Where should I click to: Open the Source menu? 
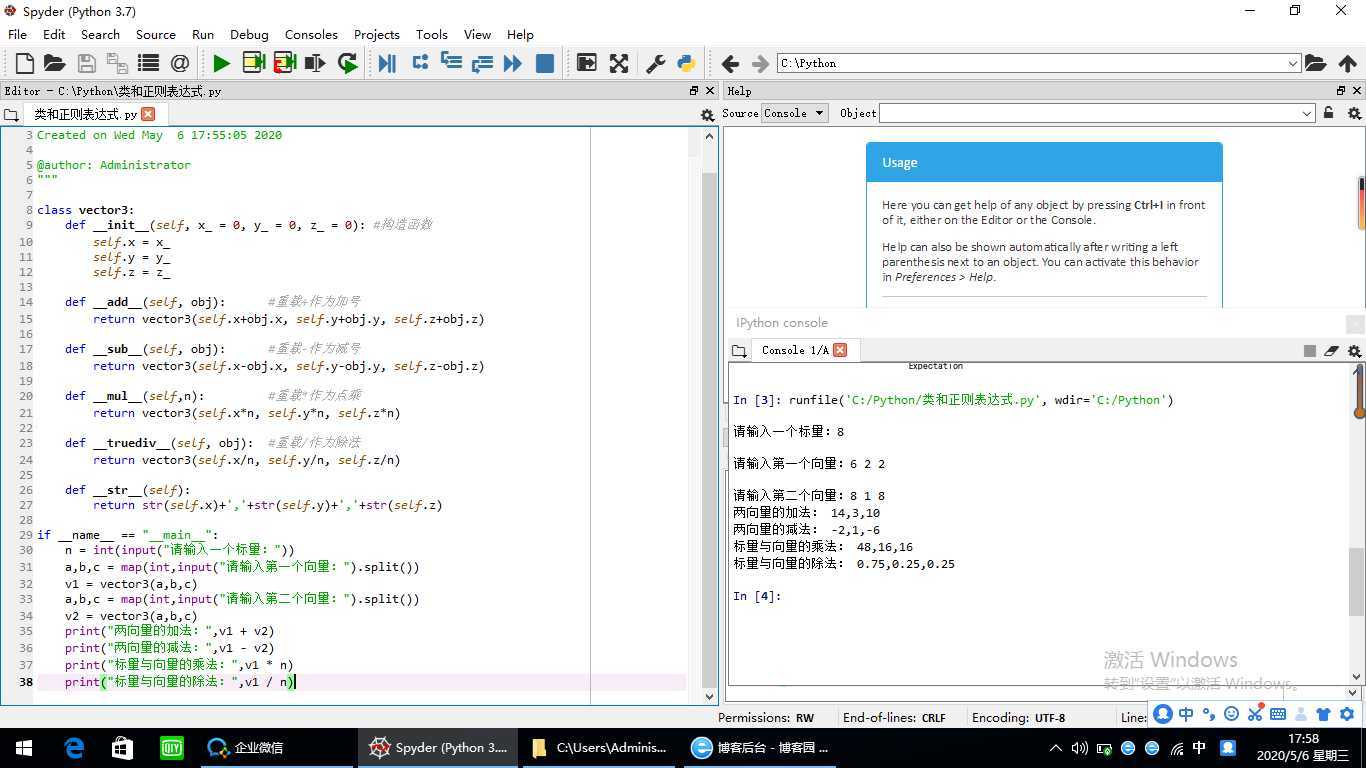[156, 34]
